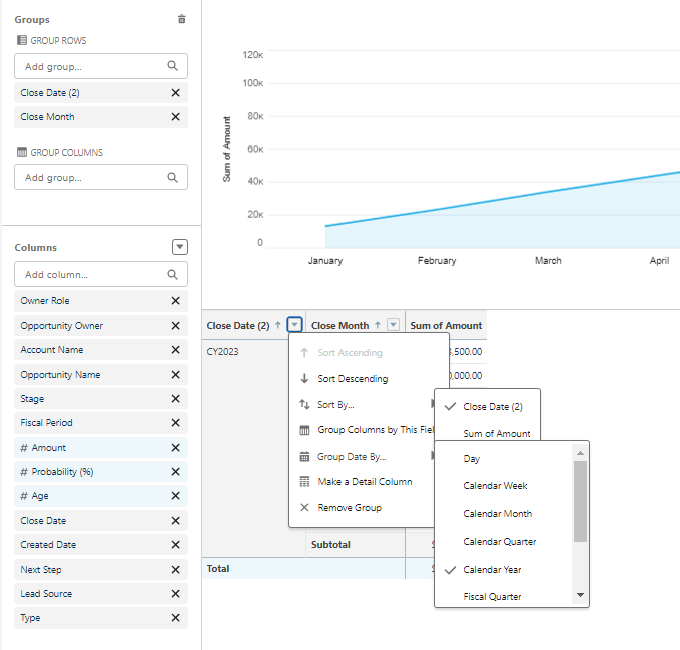The image size is (680, 650).
Task: Delete the Lead Source column
Action: click(176, 594)
